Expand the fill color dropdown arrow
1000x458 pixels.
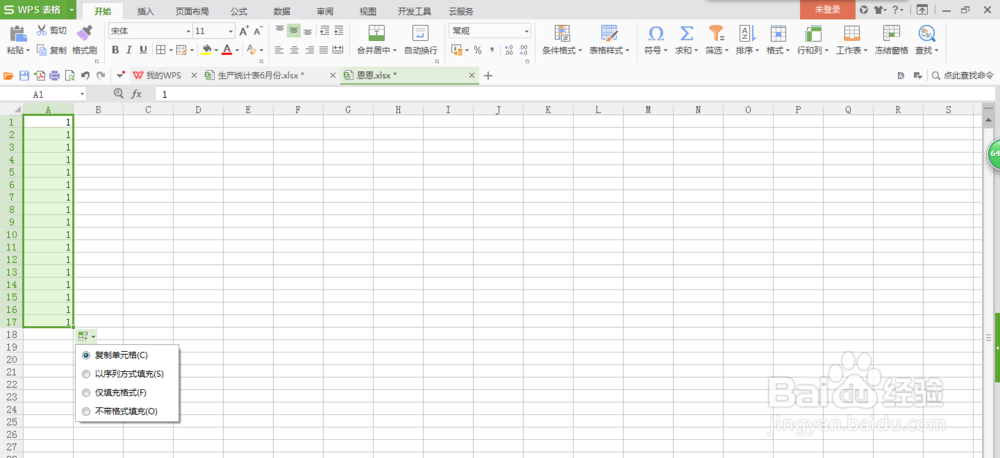click(x=216, y=50)
